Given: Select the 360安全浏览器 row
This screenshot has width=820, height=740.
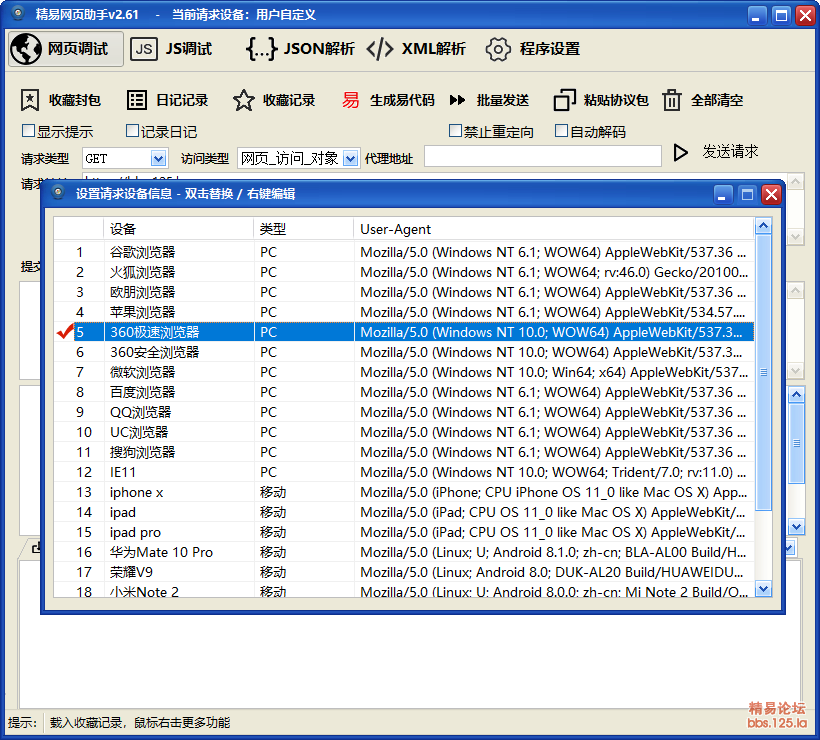Looking at the screenshot, I should coord(404,352).
